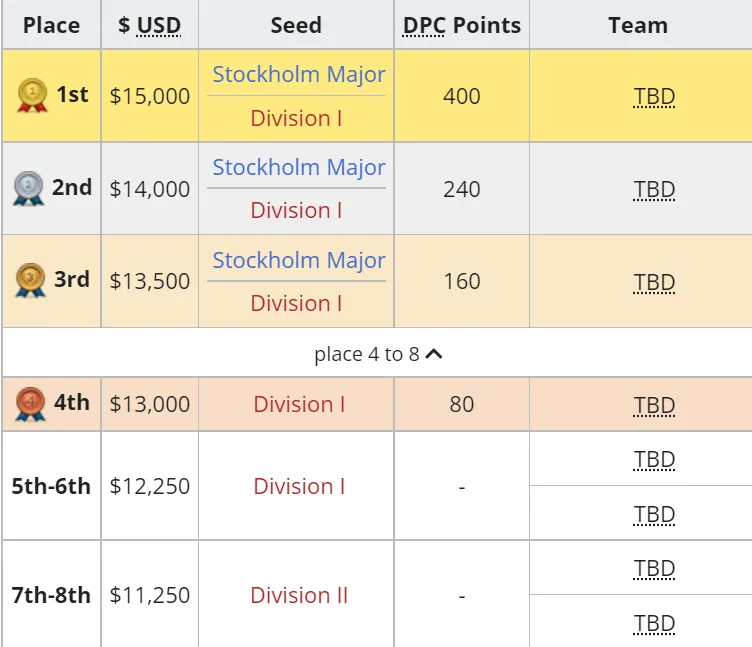The image size is (752, 647).
Task: Click TBD team in 2nd place row
Action: click(654, 189)
